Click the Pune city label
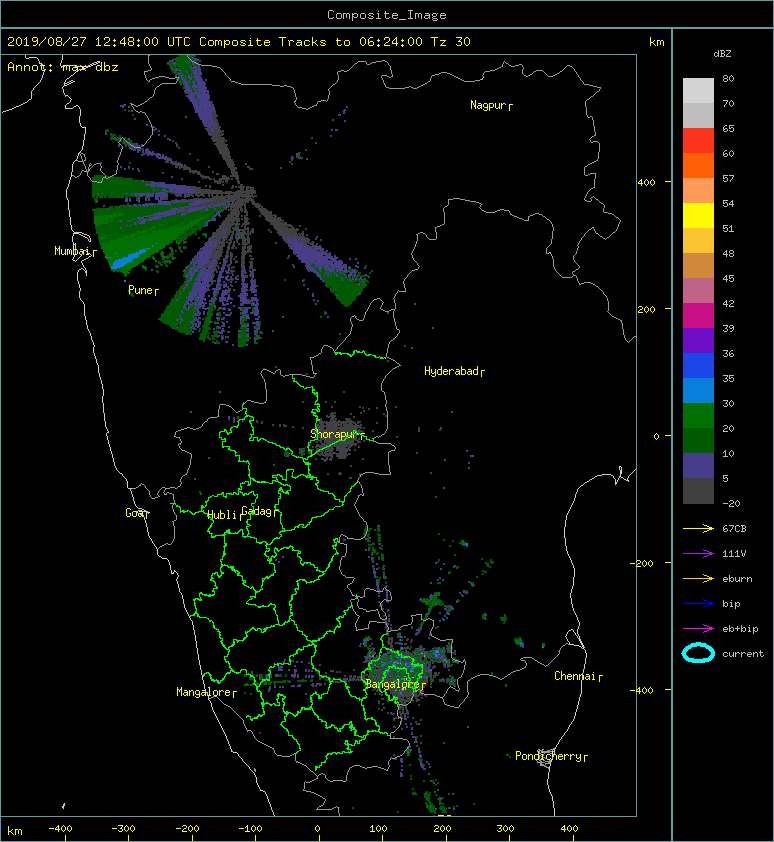The height and width of the screenshot is (842, 774). click(x=140, y=290)
